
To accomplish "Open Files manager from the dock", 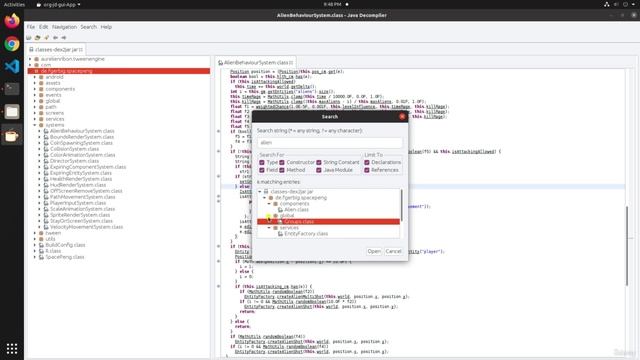I will (12, 111).
